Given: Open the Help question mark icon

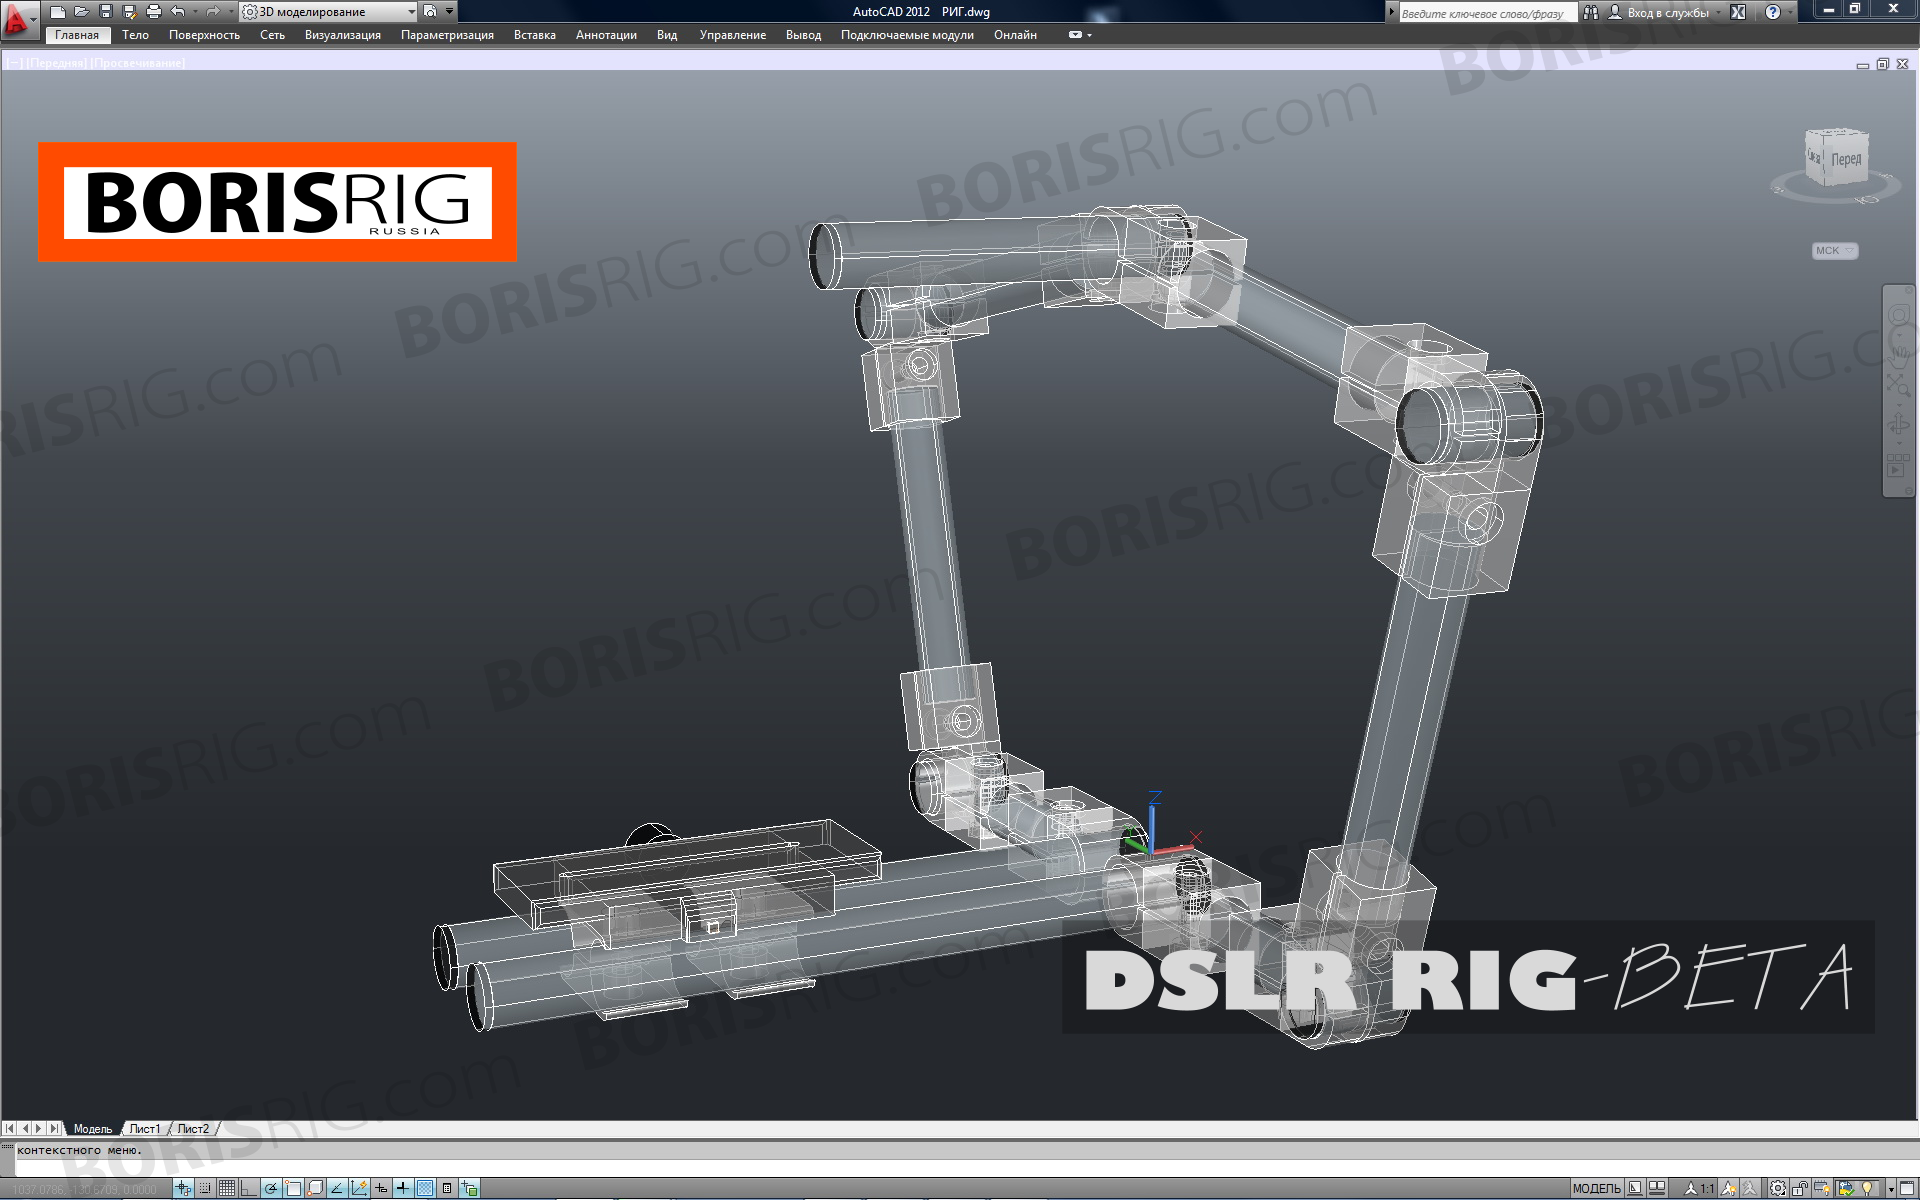Looking at the screenshot, I should (1773, 13).
